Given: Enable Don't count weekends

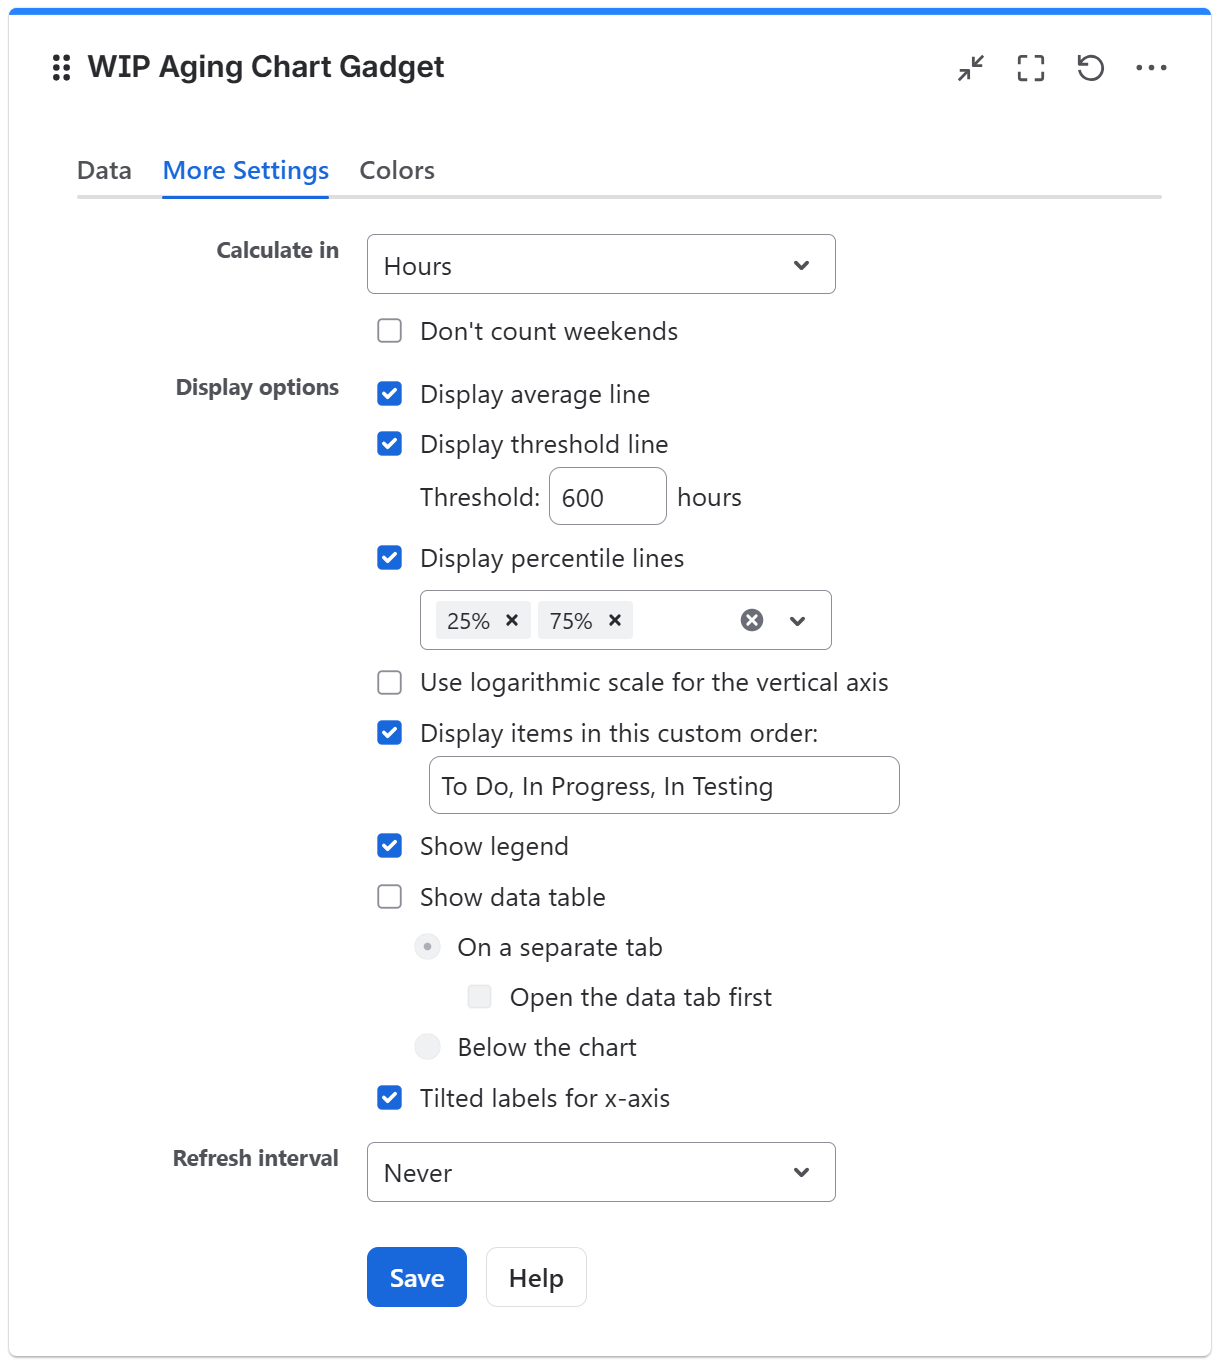Looking at the screenshot, I should tap(390, 331).
